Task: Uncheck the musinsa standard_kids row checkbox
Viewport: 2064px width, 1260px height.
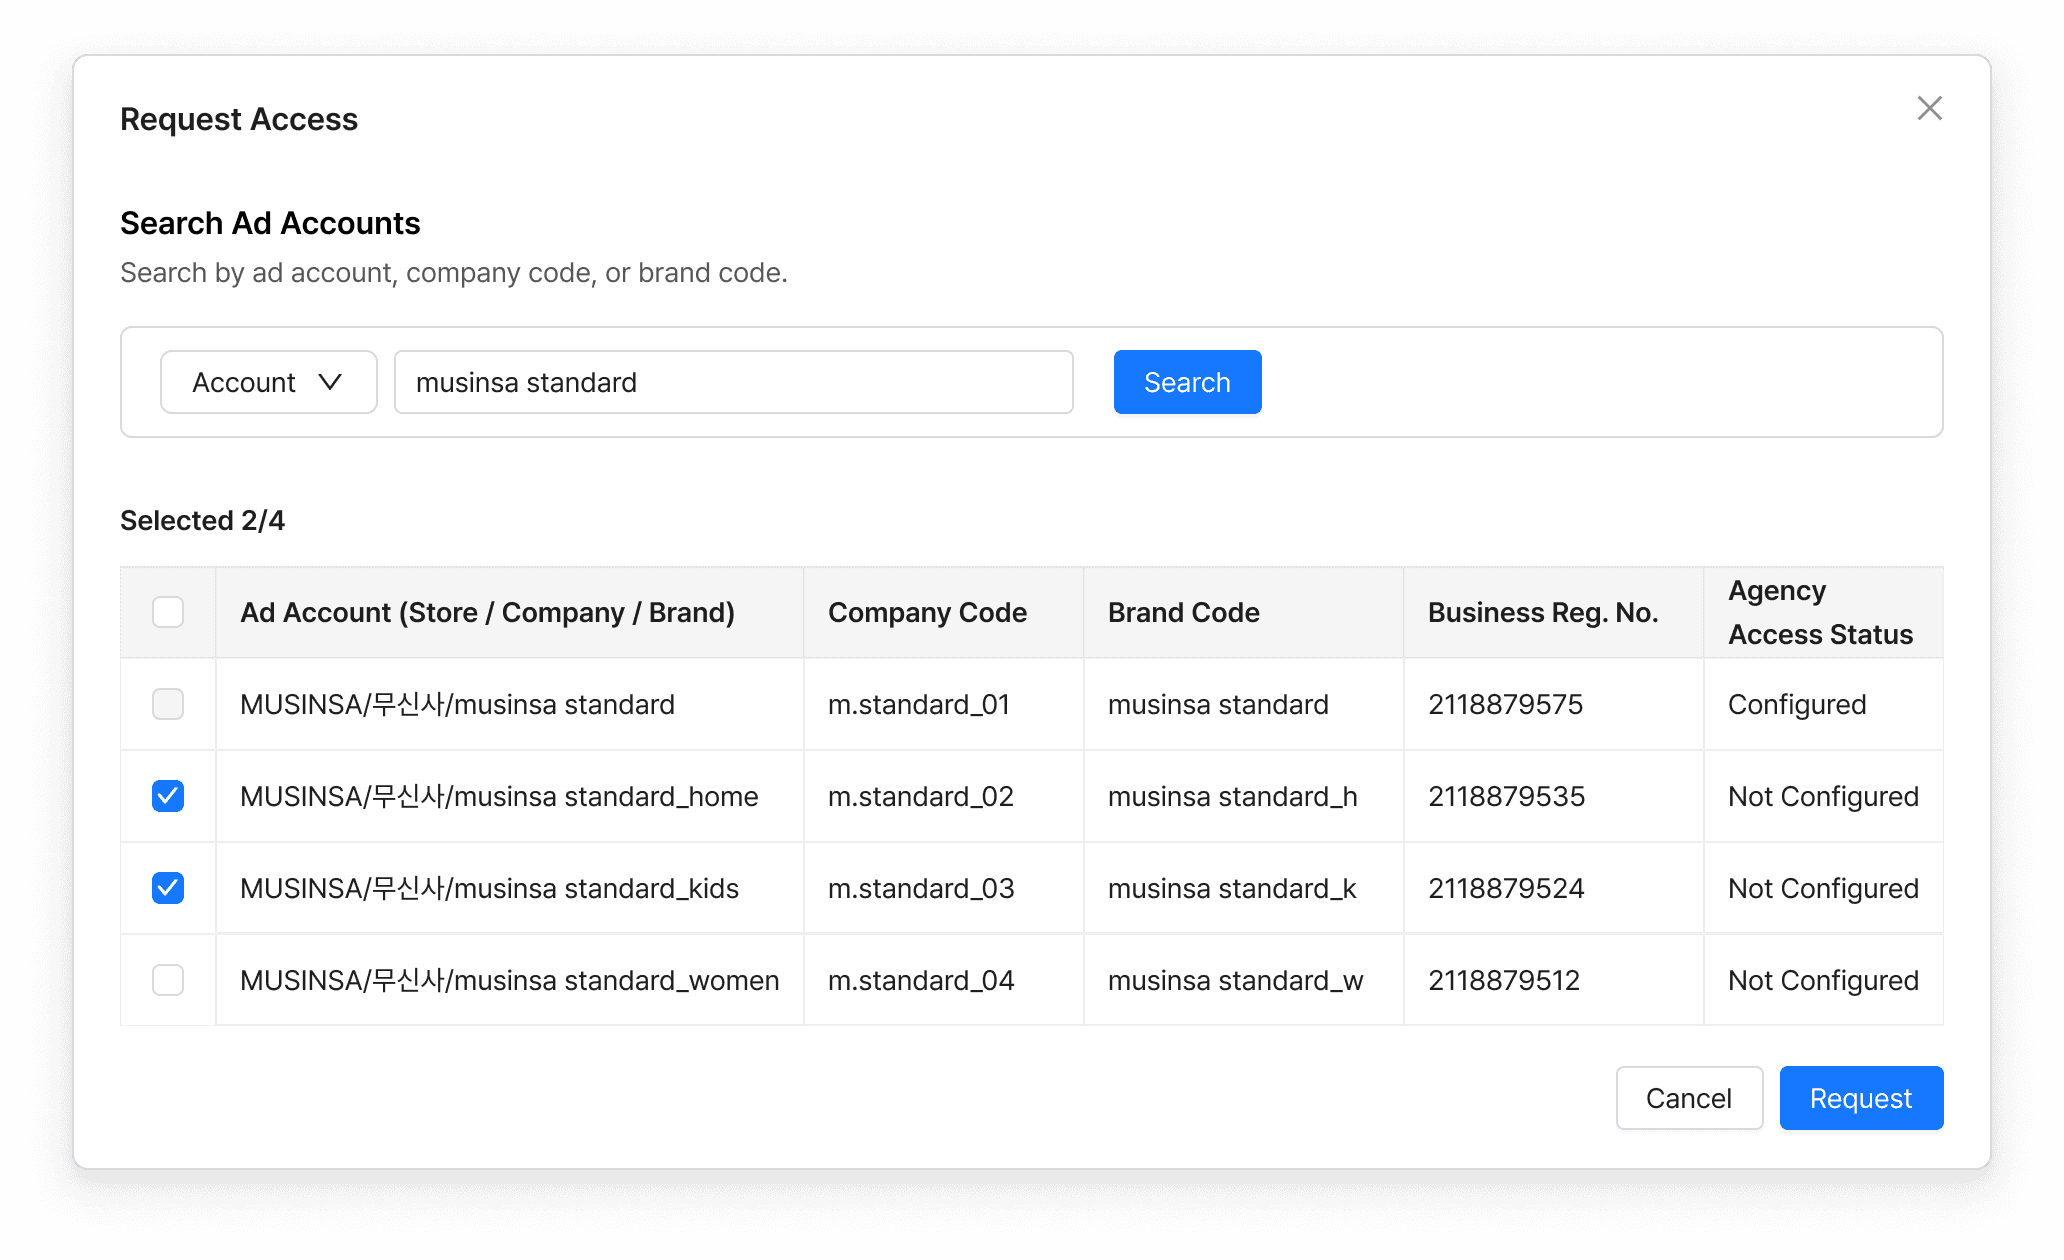Action: pyautogui.click(x=168, y=888)
